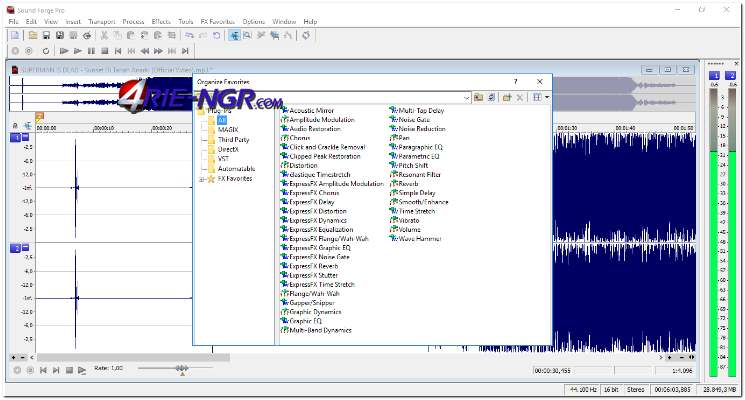The image size is (745, 400).
Task: Click the orange marker on timeline ruler
Action: 39,116
